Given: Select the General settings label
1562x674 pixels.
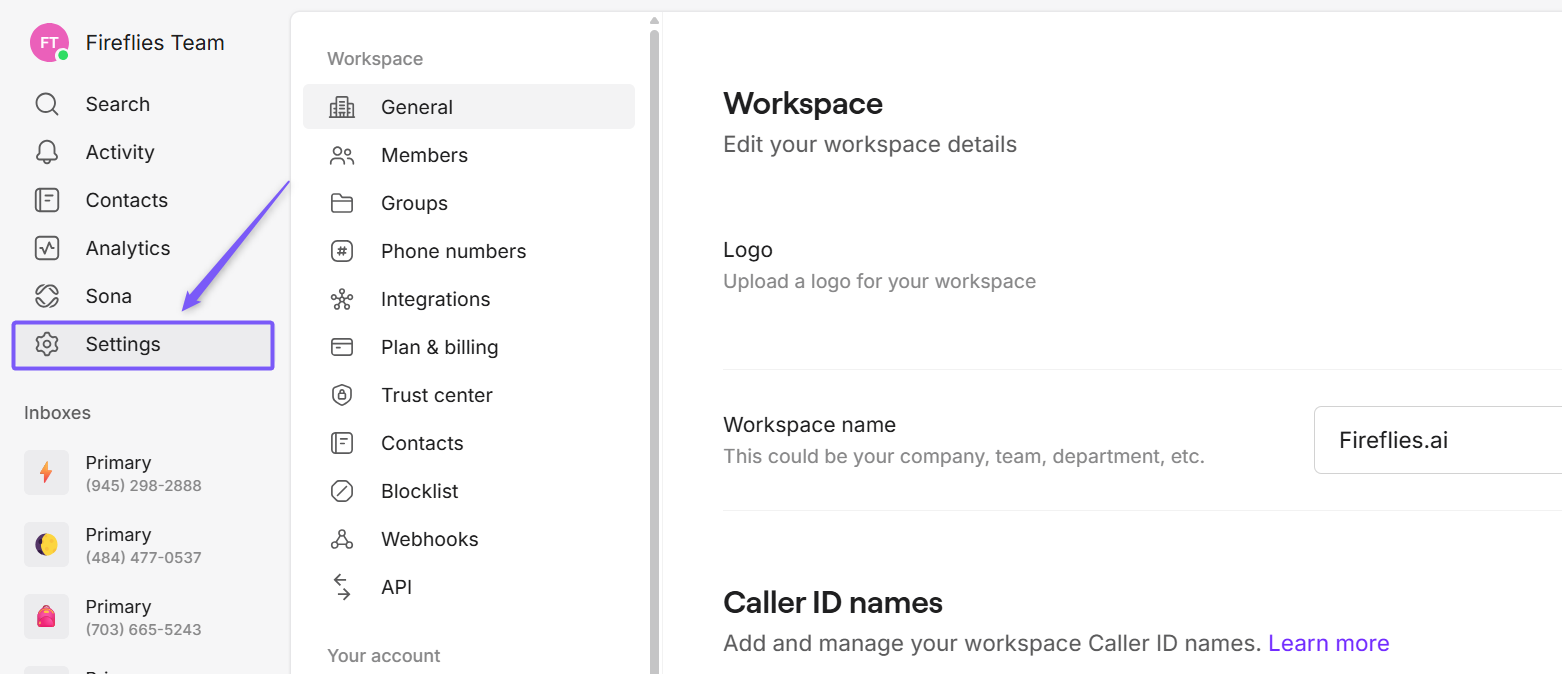Looking at the screenshot, I should pyautogui.click(x=417, y=107).
